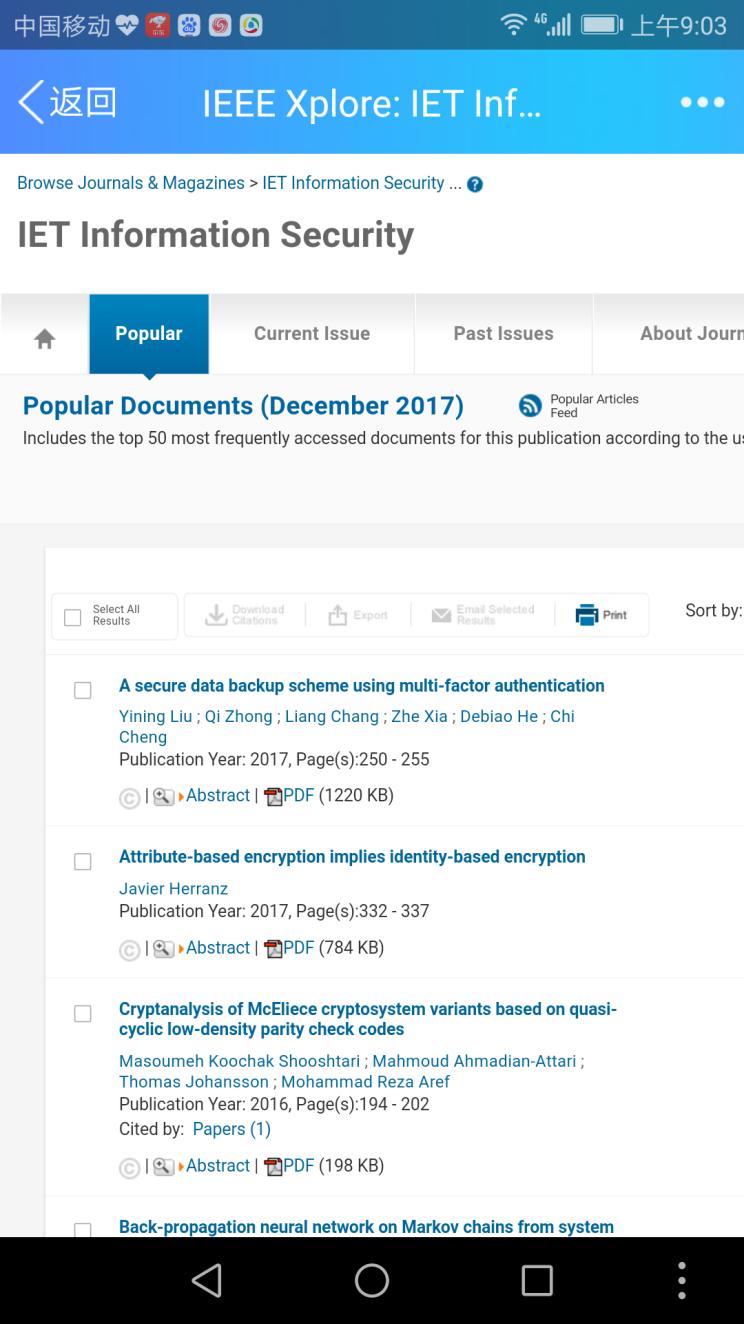Select checkbox for Attribute-based encryption article
This screenshot has height=1324, width=744.
pos(83,862)
